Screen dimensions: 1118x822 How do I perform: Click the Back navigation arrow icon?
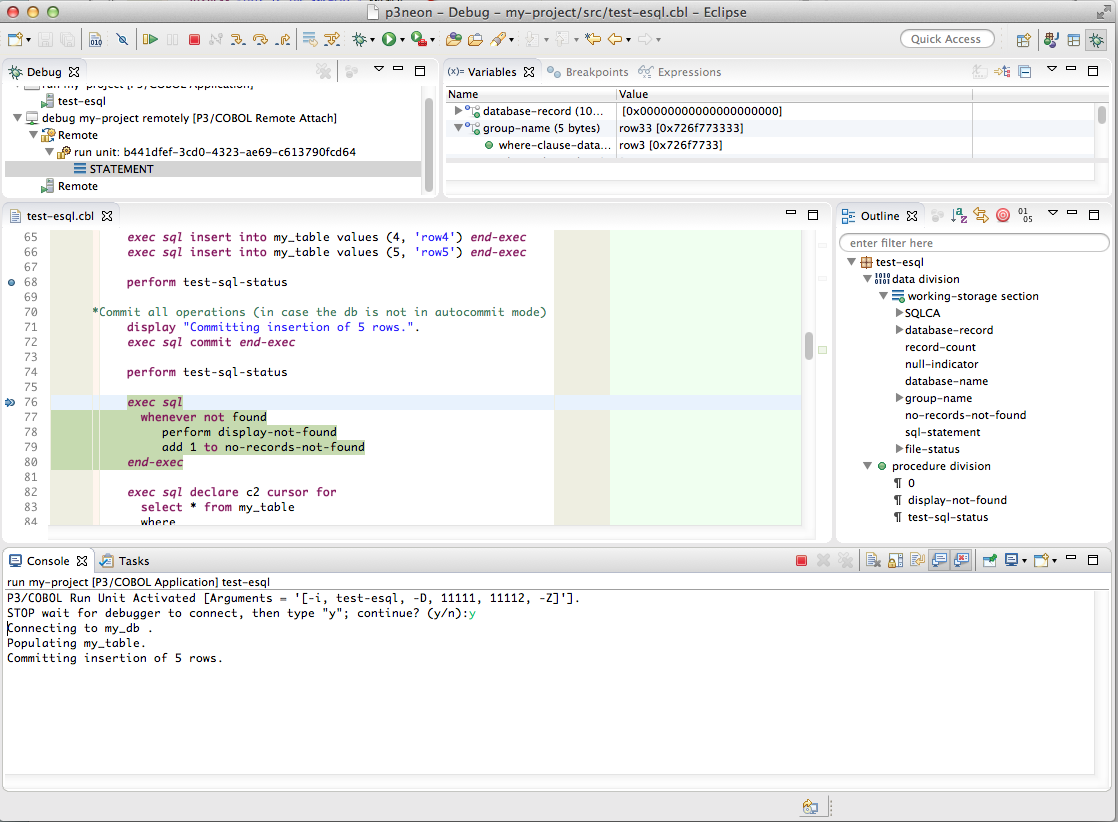[x=615, y=39]
